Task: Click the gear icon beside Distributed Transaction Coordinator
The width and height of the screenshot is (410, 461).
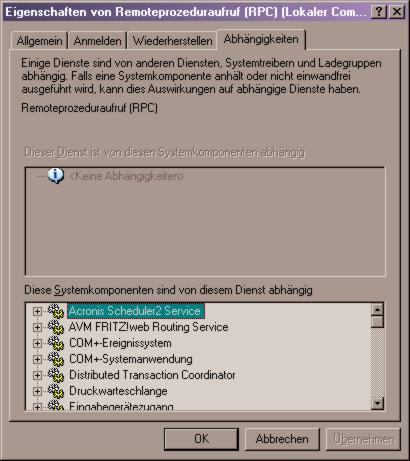Action: 56,375
